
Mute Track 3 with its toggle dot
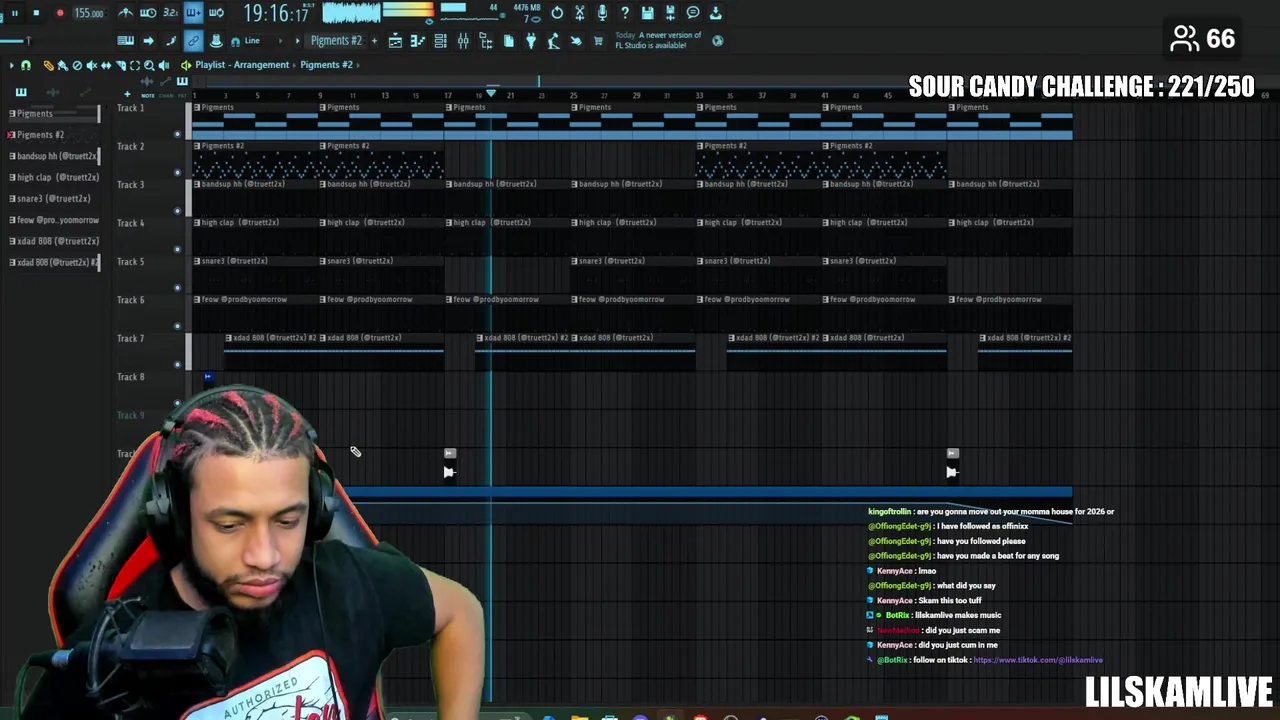pyautogui.click(x=178, y=211)
